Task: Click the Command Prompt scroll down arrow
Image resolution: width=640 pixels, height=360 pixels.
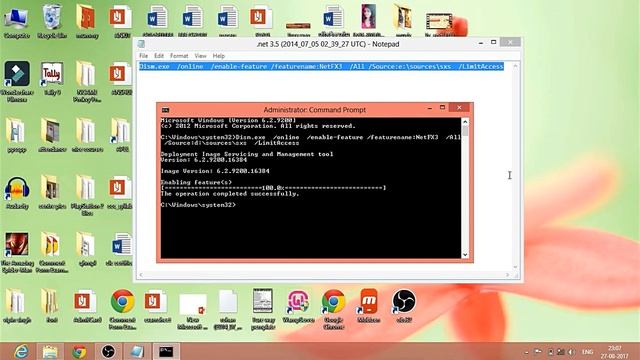Action: pos(465,255)
